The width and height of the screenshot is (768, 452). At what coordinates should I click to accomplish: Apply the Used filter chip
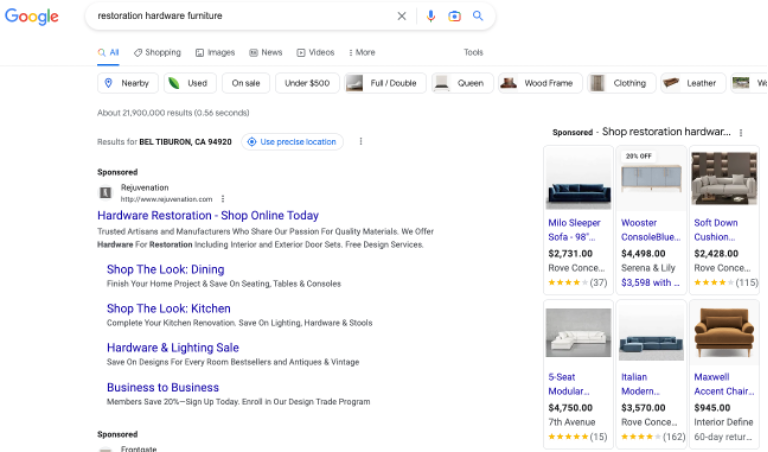190,83
